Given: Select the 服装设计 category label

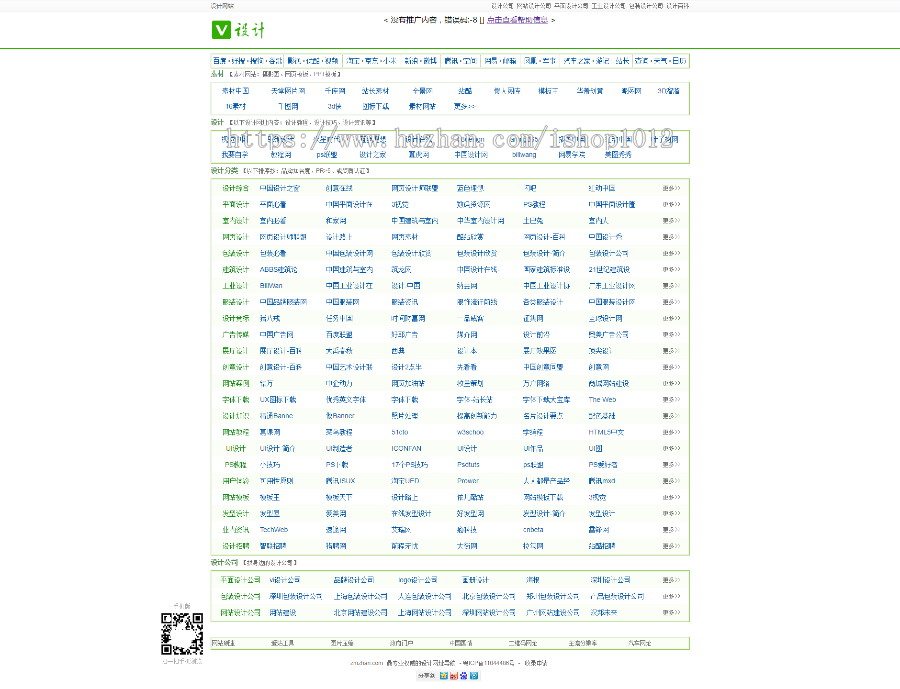Looking at the screenshot, I should click(235, 302).
